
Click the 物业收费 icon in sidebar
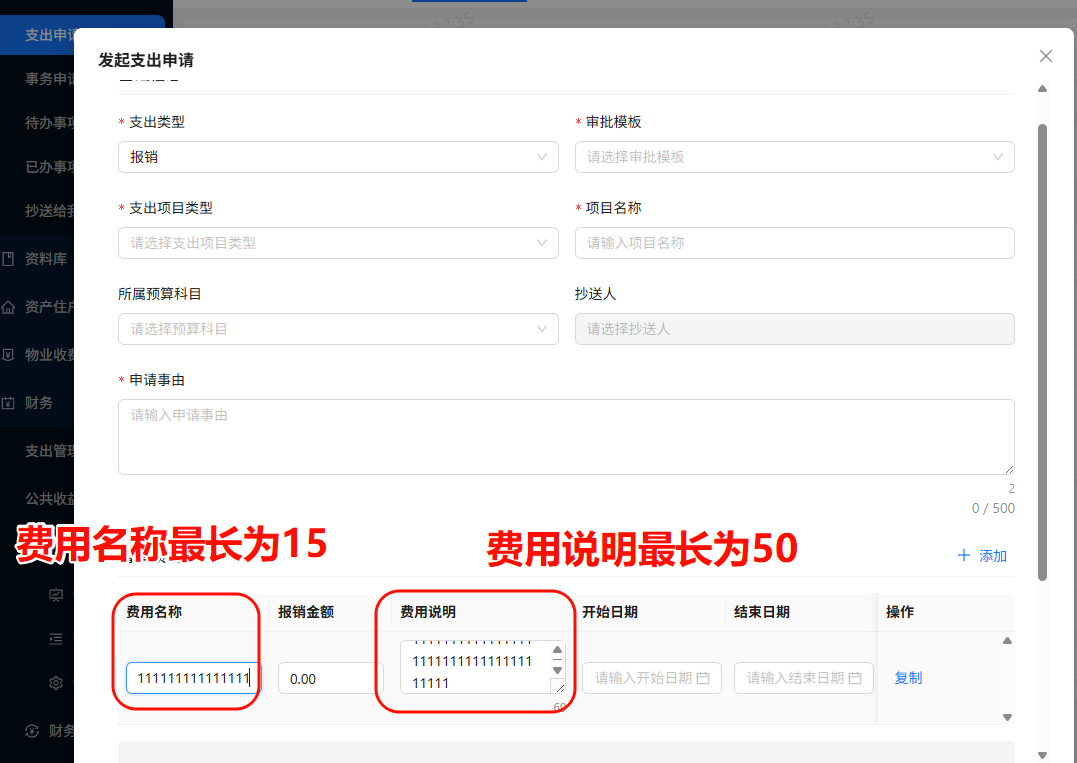click(x=8, y=355)
